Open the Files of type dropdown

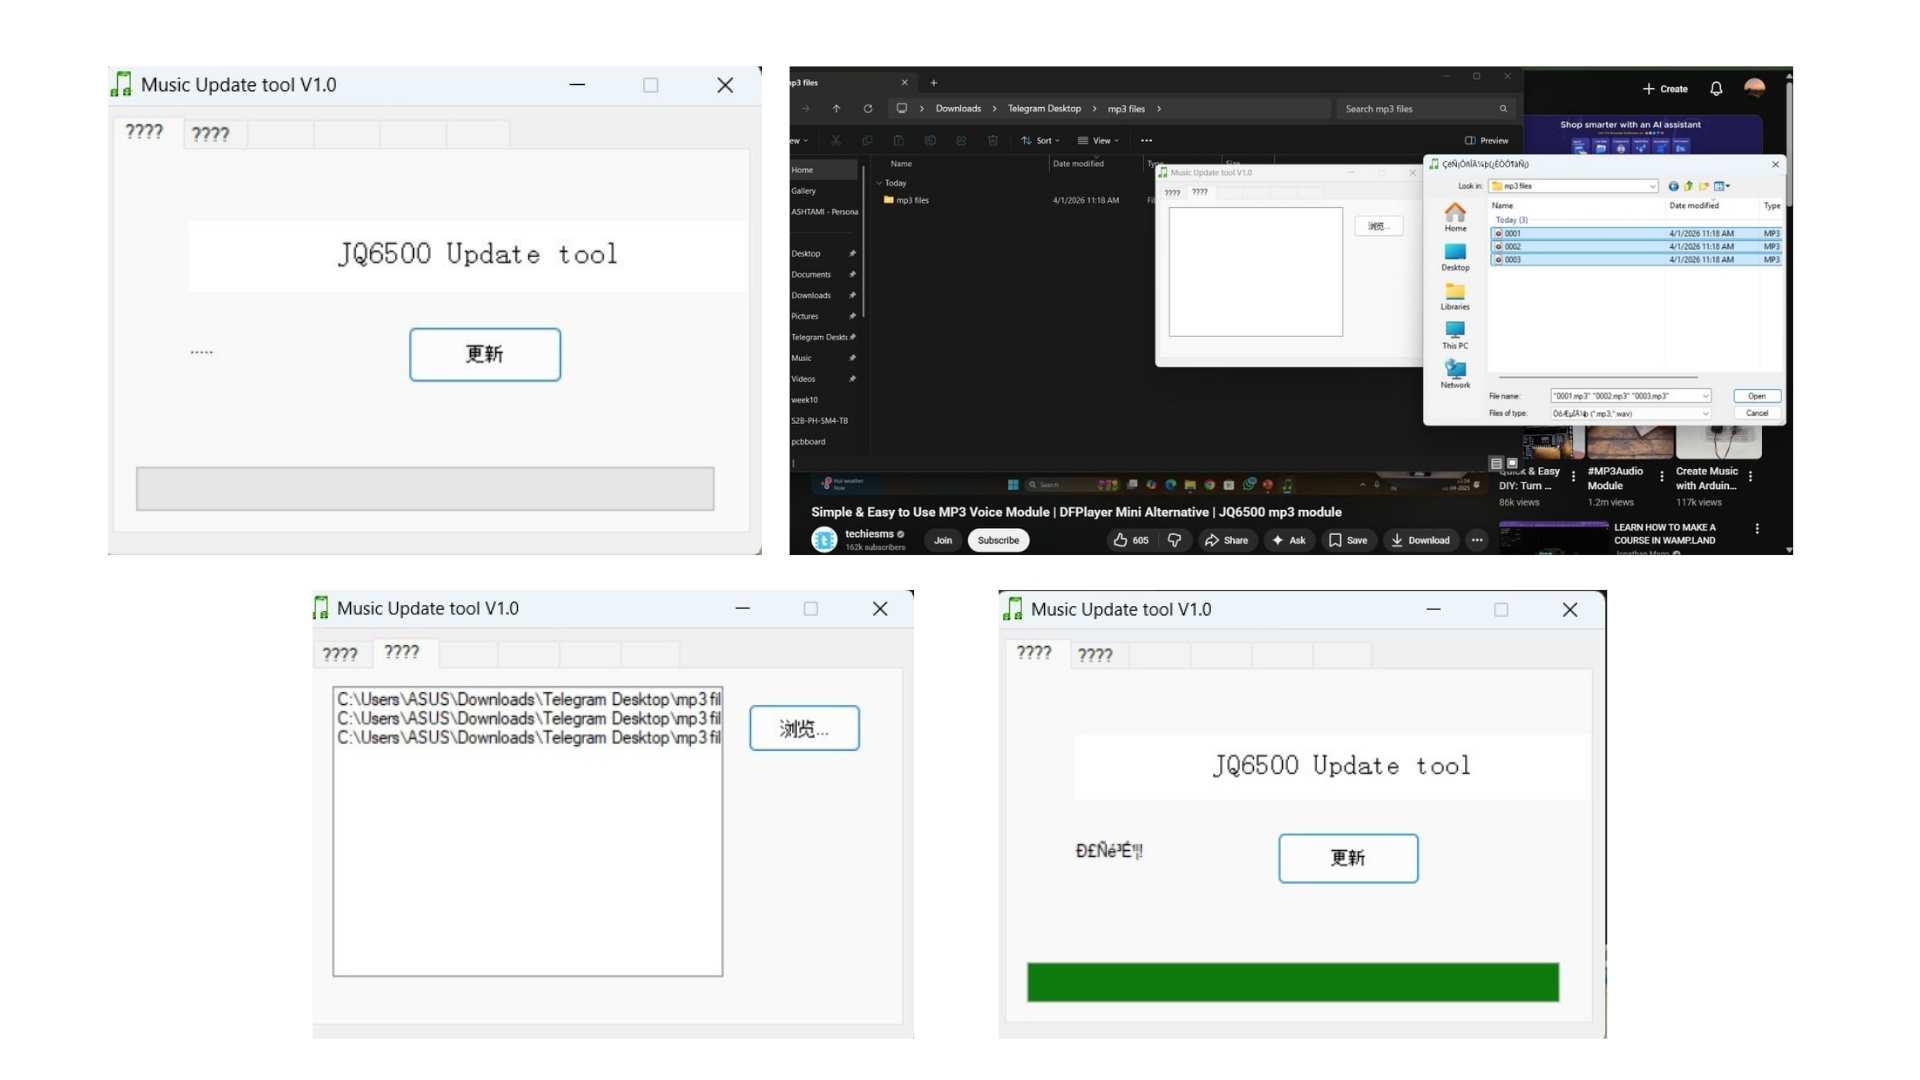tap(1705, 413)
